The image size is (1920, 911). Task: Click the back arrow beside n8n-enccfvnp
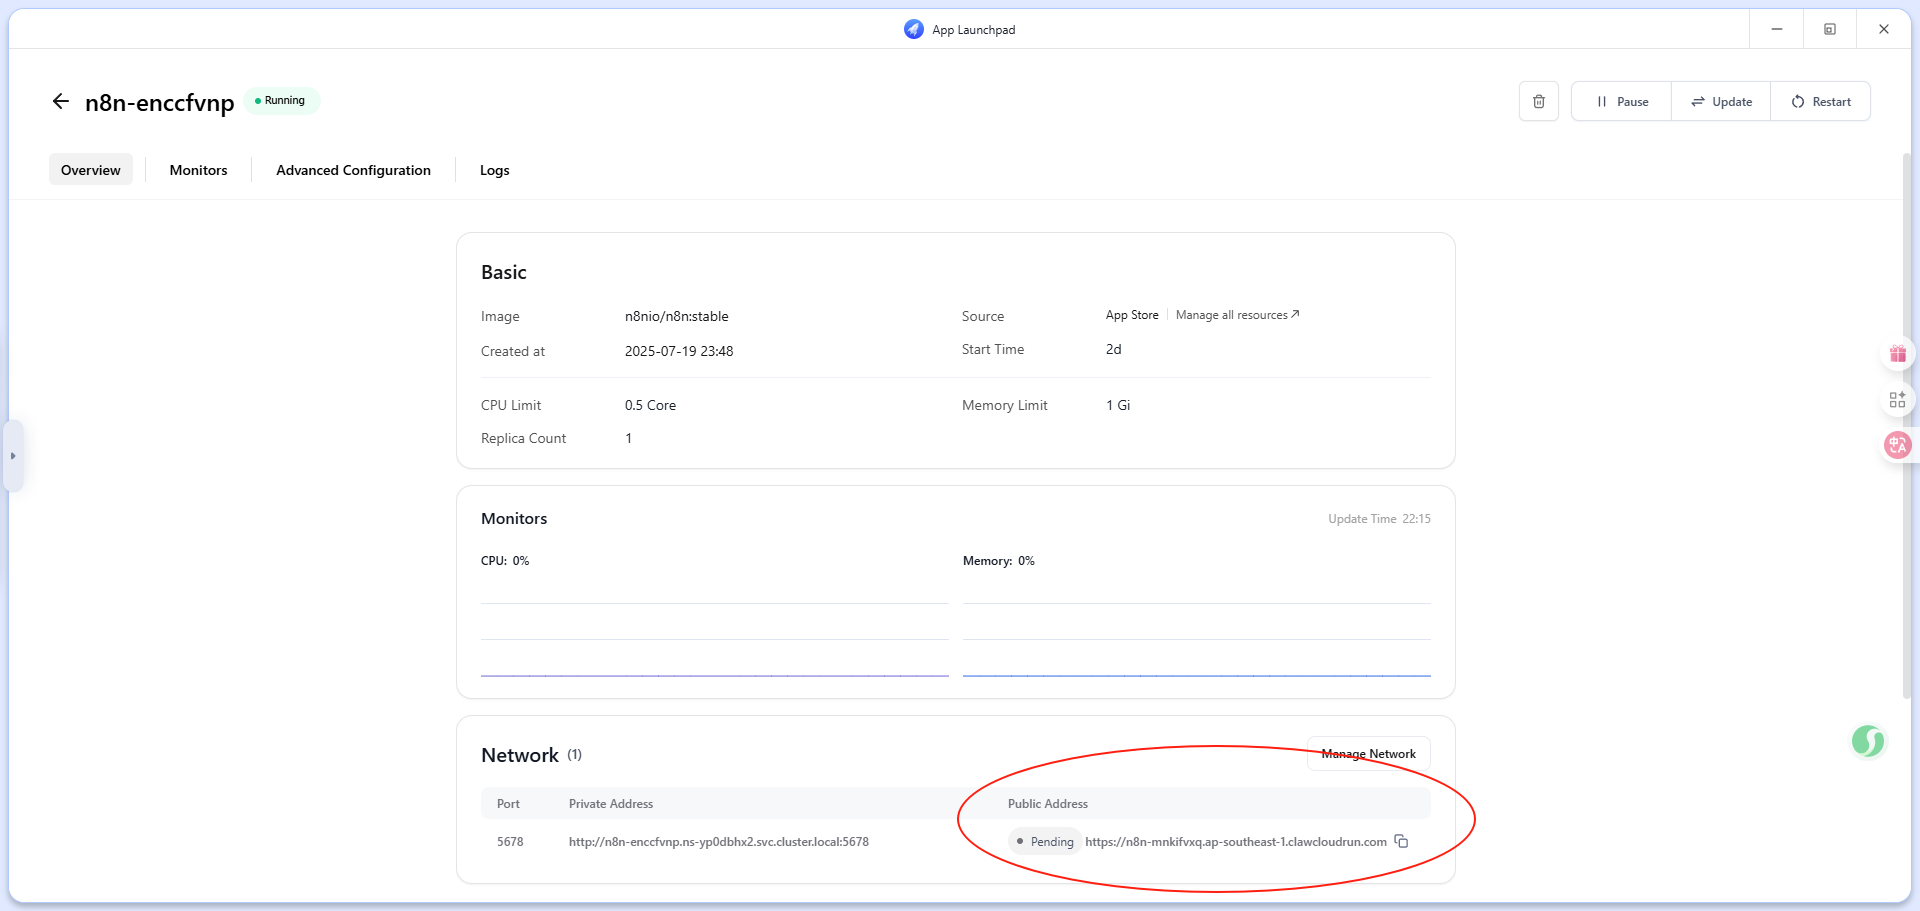[x=61, y=102]
